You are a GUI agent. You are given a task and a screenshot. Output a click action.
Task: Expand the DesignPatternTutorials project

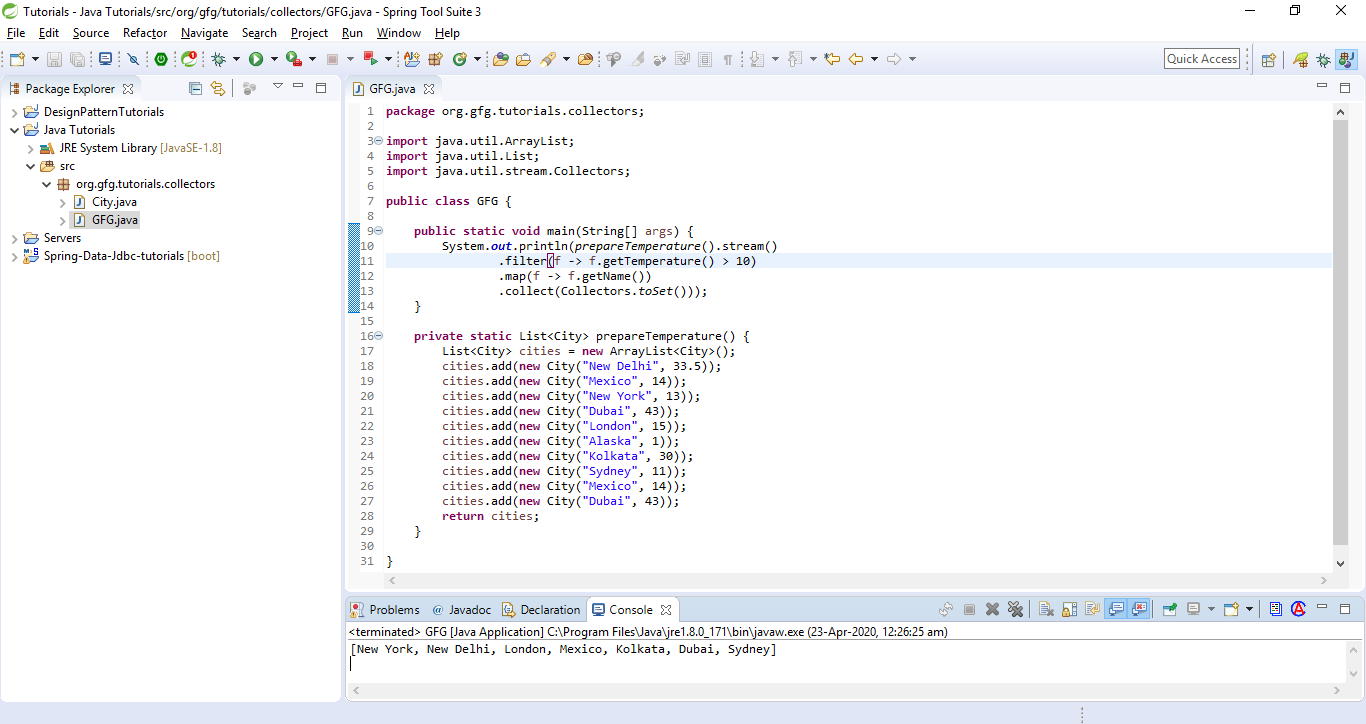point(15,112)
